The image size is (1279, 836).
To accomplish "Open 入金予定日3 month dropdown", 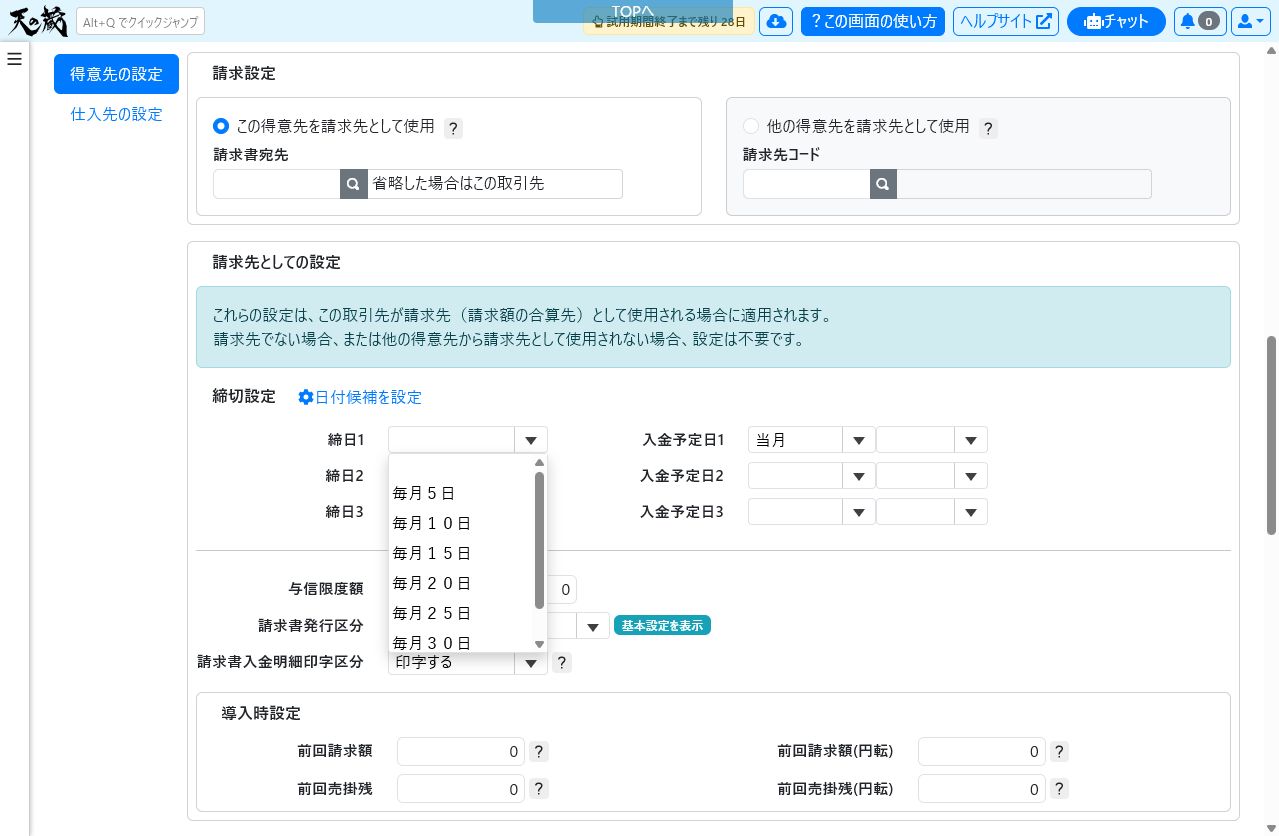I will (859, 512).
